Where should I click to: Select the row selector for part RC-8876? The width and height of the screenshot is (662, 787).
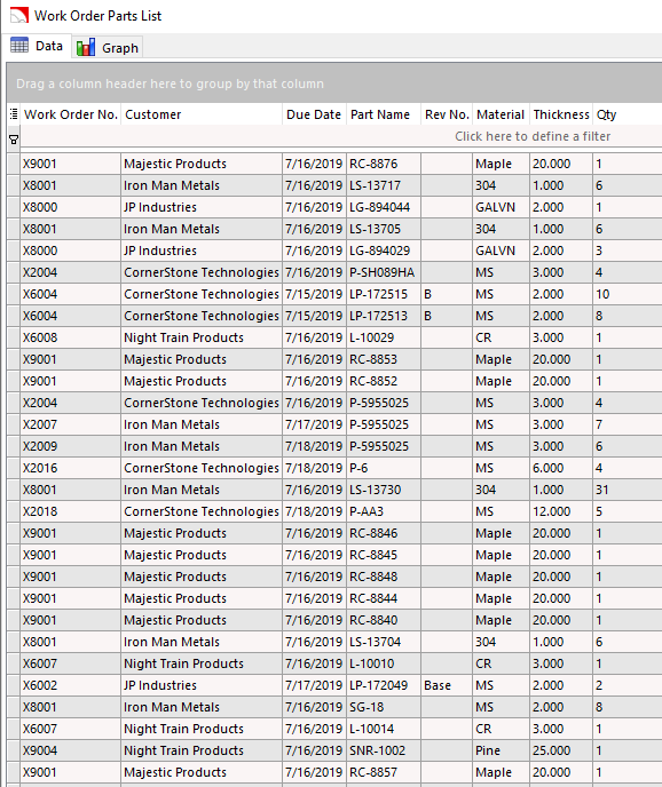click(x=14, y=164)
